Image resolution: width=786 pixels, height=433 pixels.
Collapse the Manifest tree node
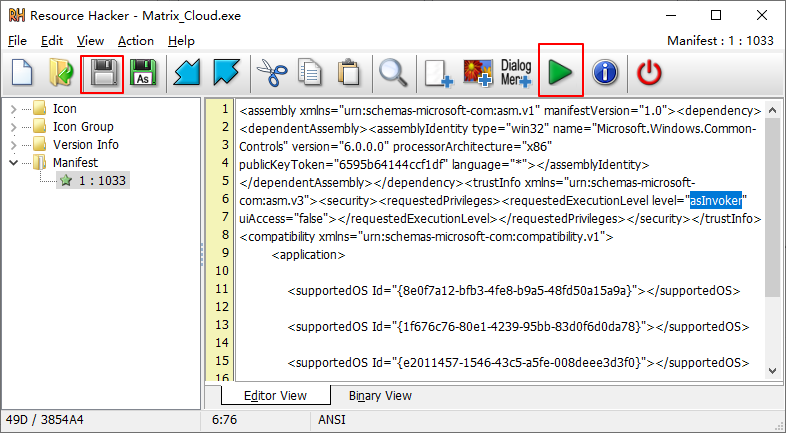(14, 163)
